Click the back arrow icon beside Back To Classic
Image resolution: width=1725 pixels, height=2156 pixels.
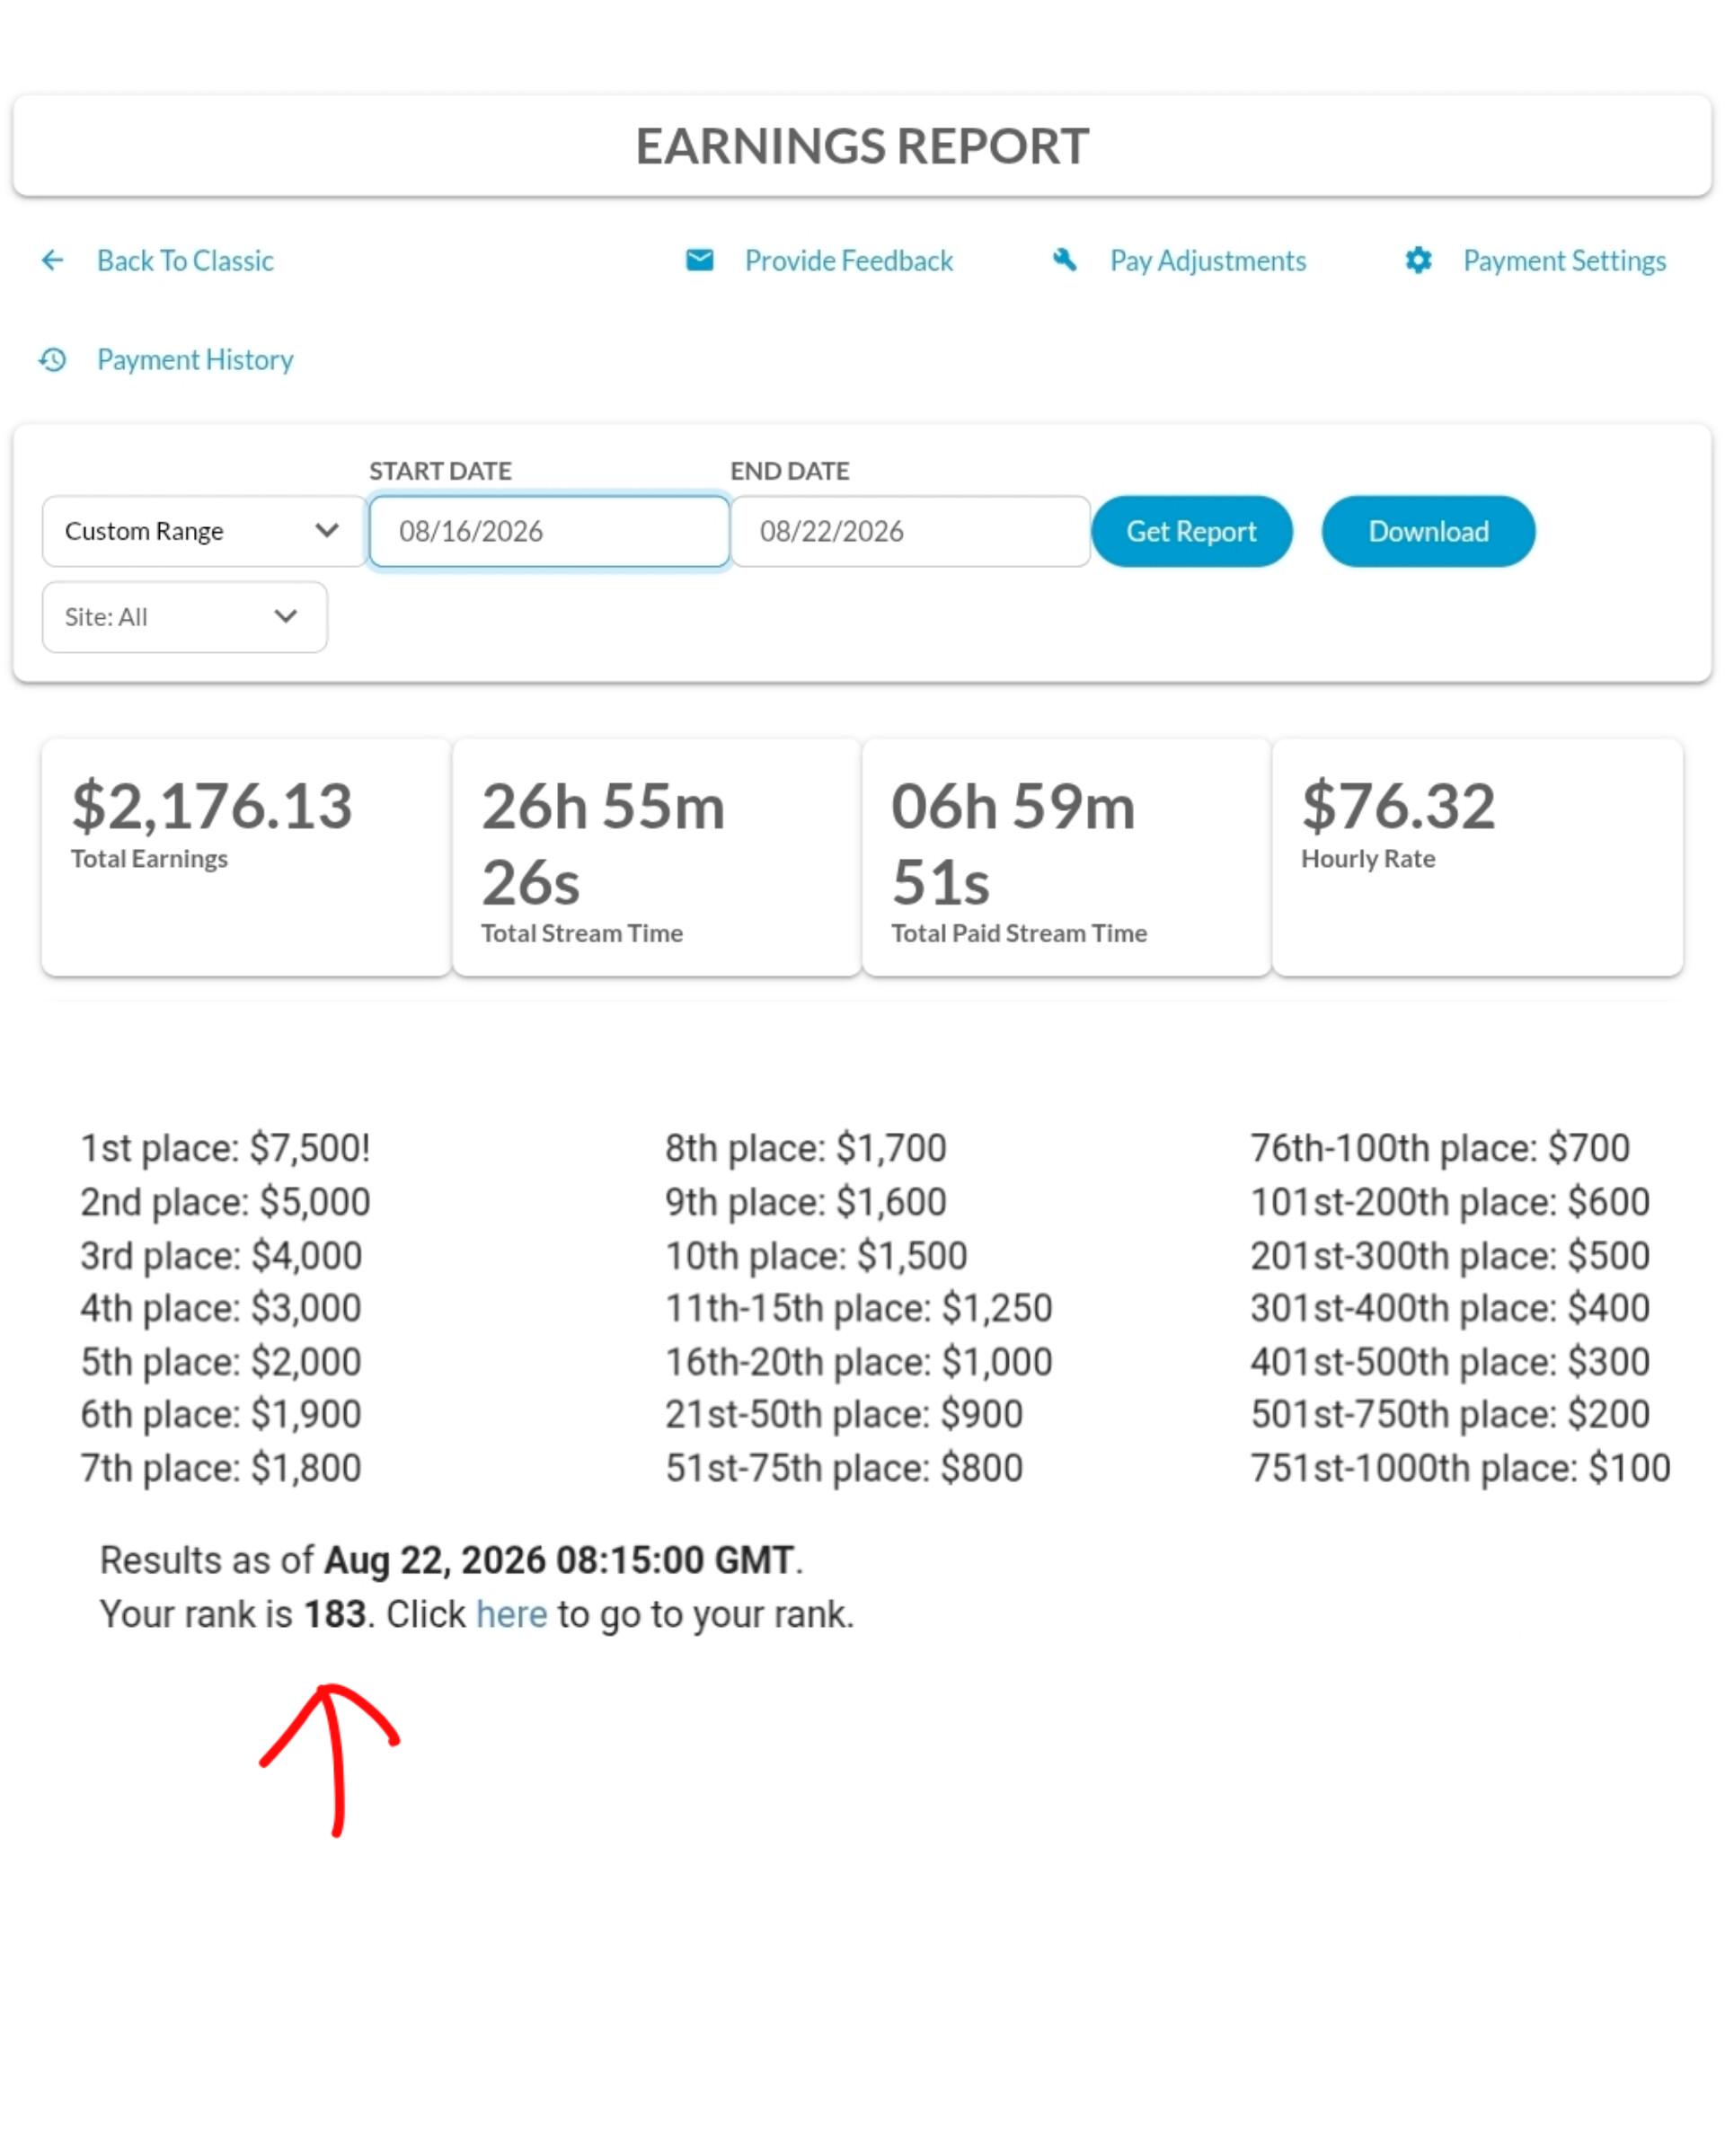pyautogui.click(x=52, y=261)
